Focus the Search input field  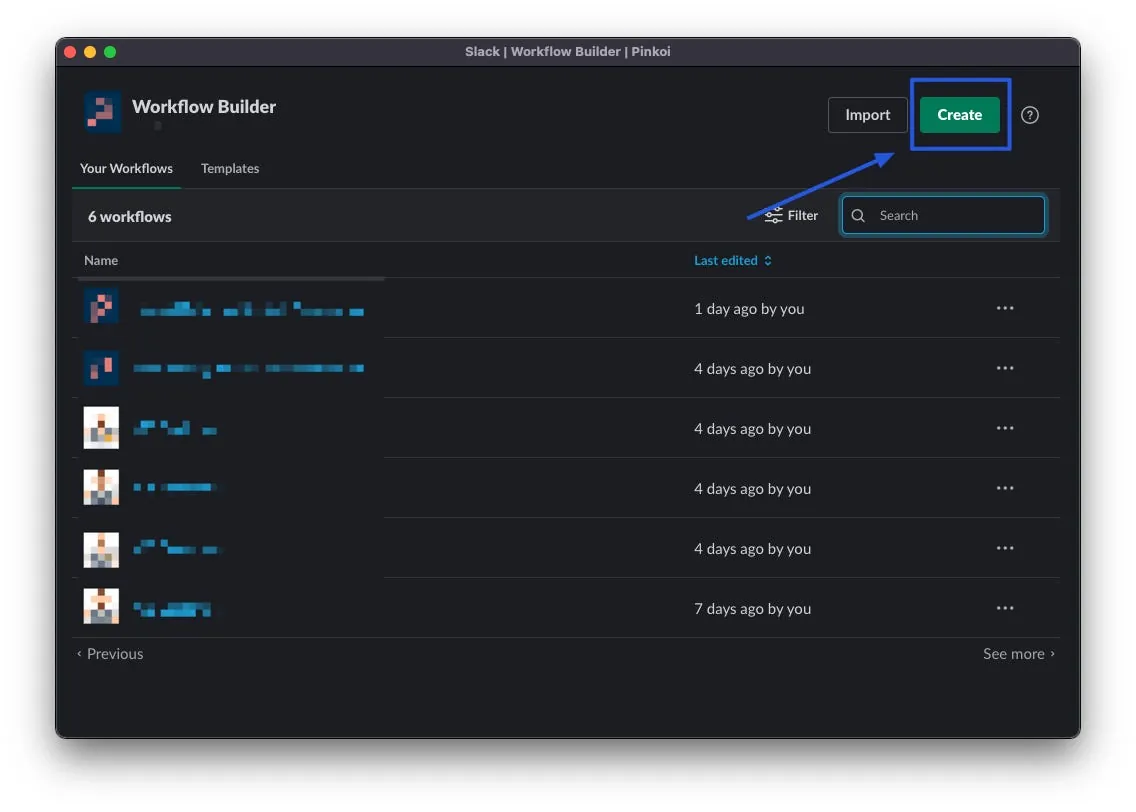(955, 216)
